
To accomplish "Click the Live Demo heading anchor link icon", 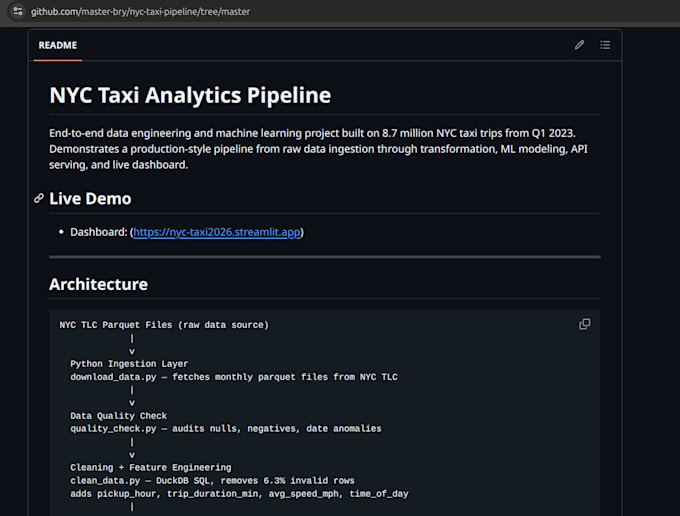I will (39, 198).
